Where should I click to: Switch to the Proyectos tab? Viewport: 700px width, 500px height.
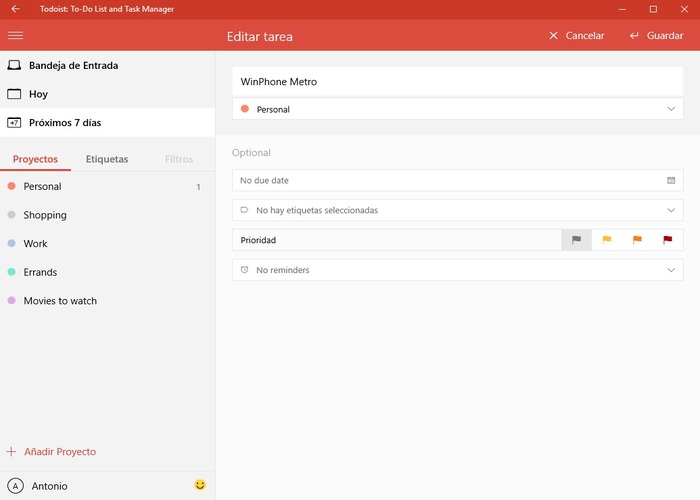(x=35, y=159)
